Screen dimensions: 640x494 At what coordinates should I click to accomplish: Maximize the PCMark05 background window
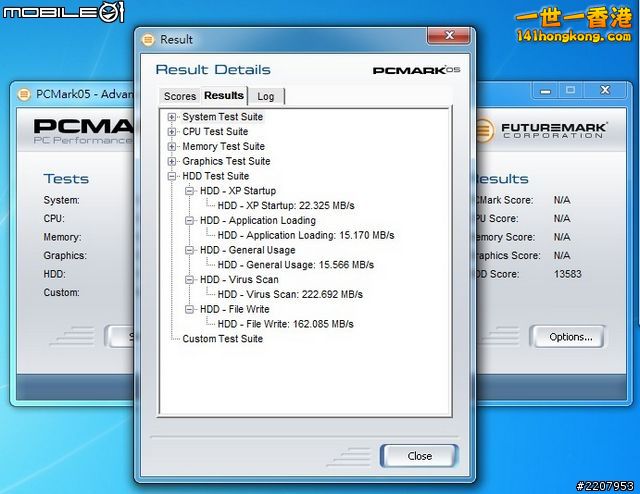[x=571, y=90]
